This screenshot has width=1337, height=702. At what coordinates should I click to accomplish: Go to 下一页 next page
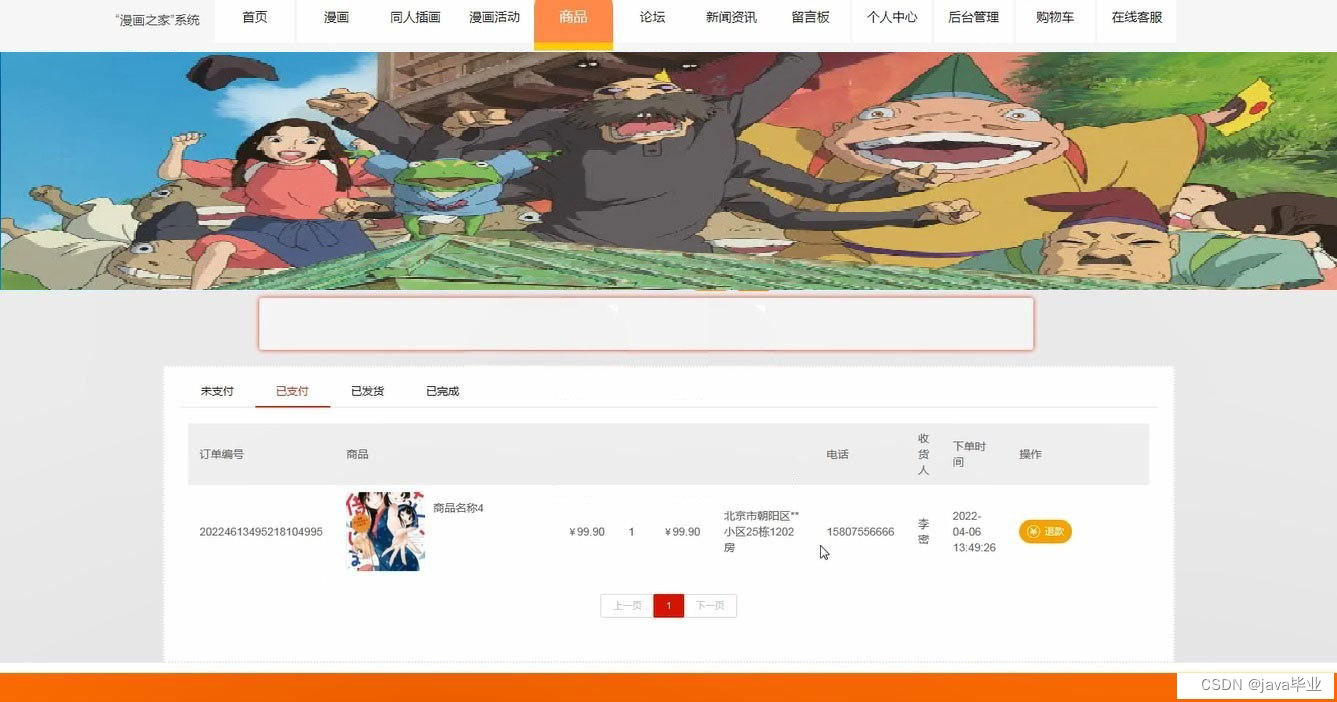click(x=710, y=605)
